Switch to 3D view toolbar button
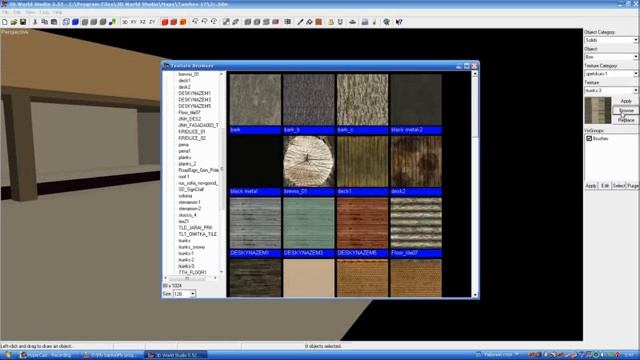640x360 pixels. (x=125, y=22)
